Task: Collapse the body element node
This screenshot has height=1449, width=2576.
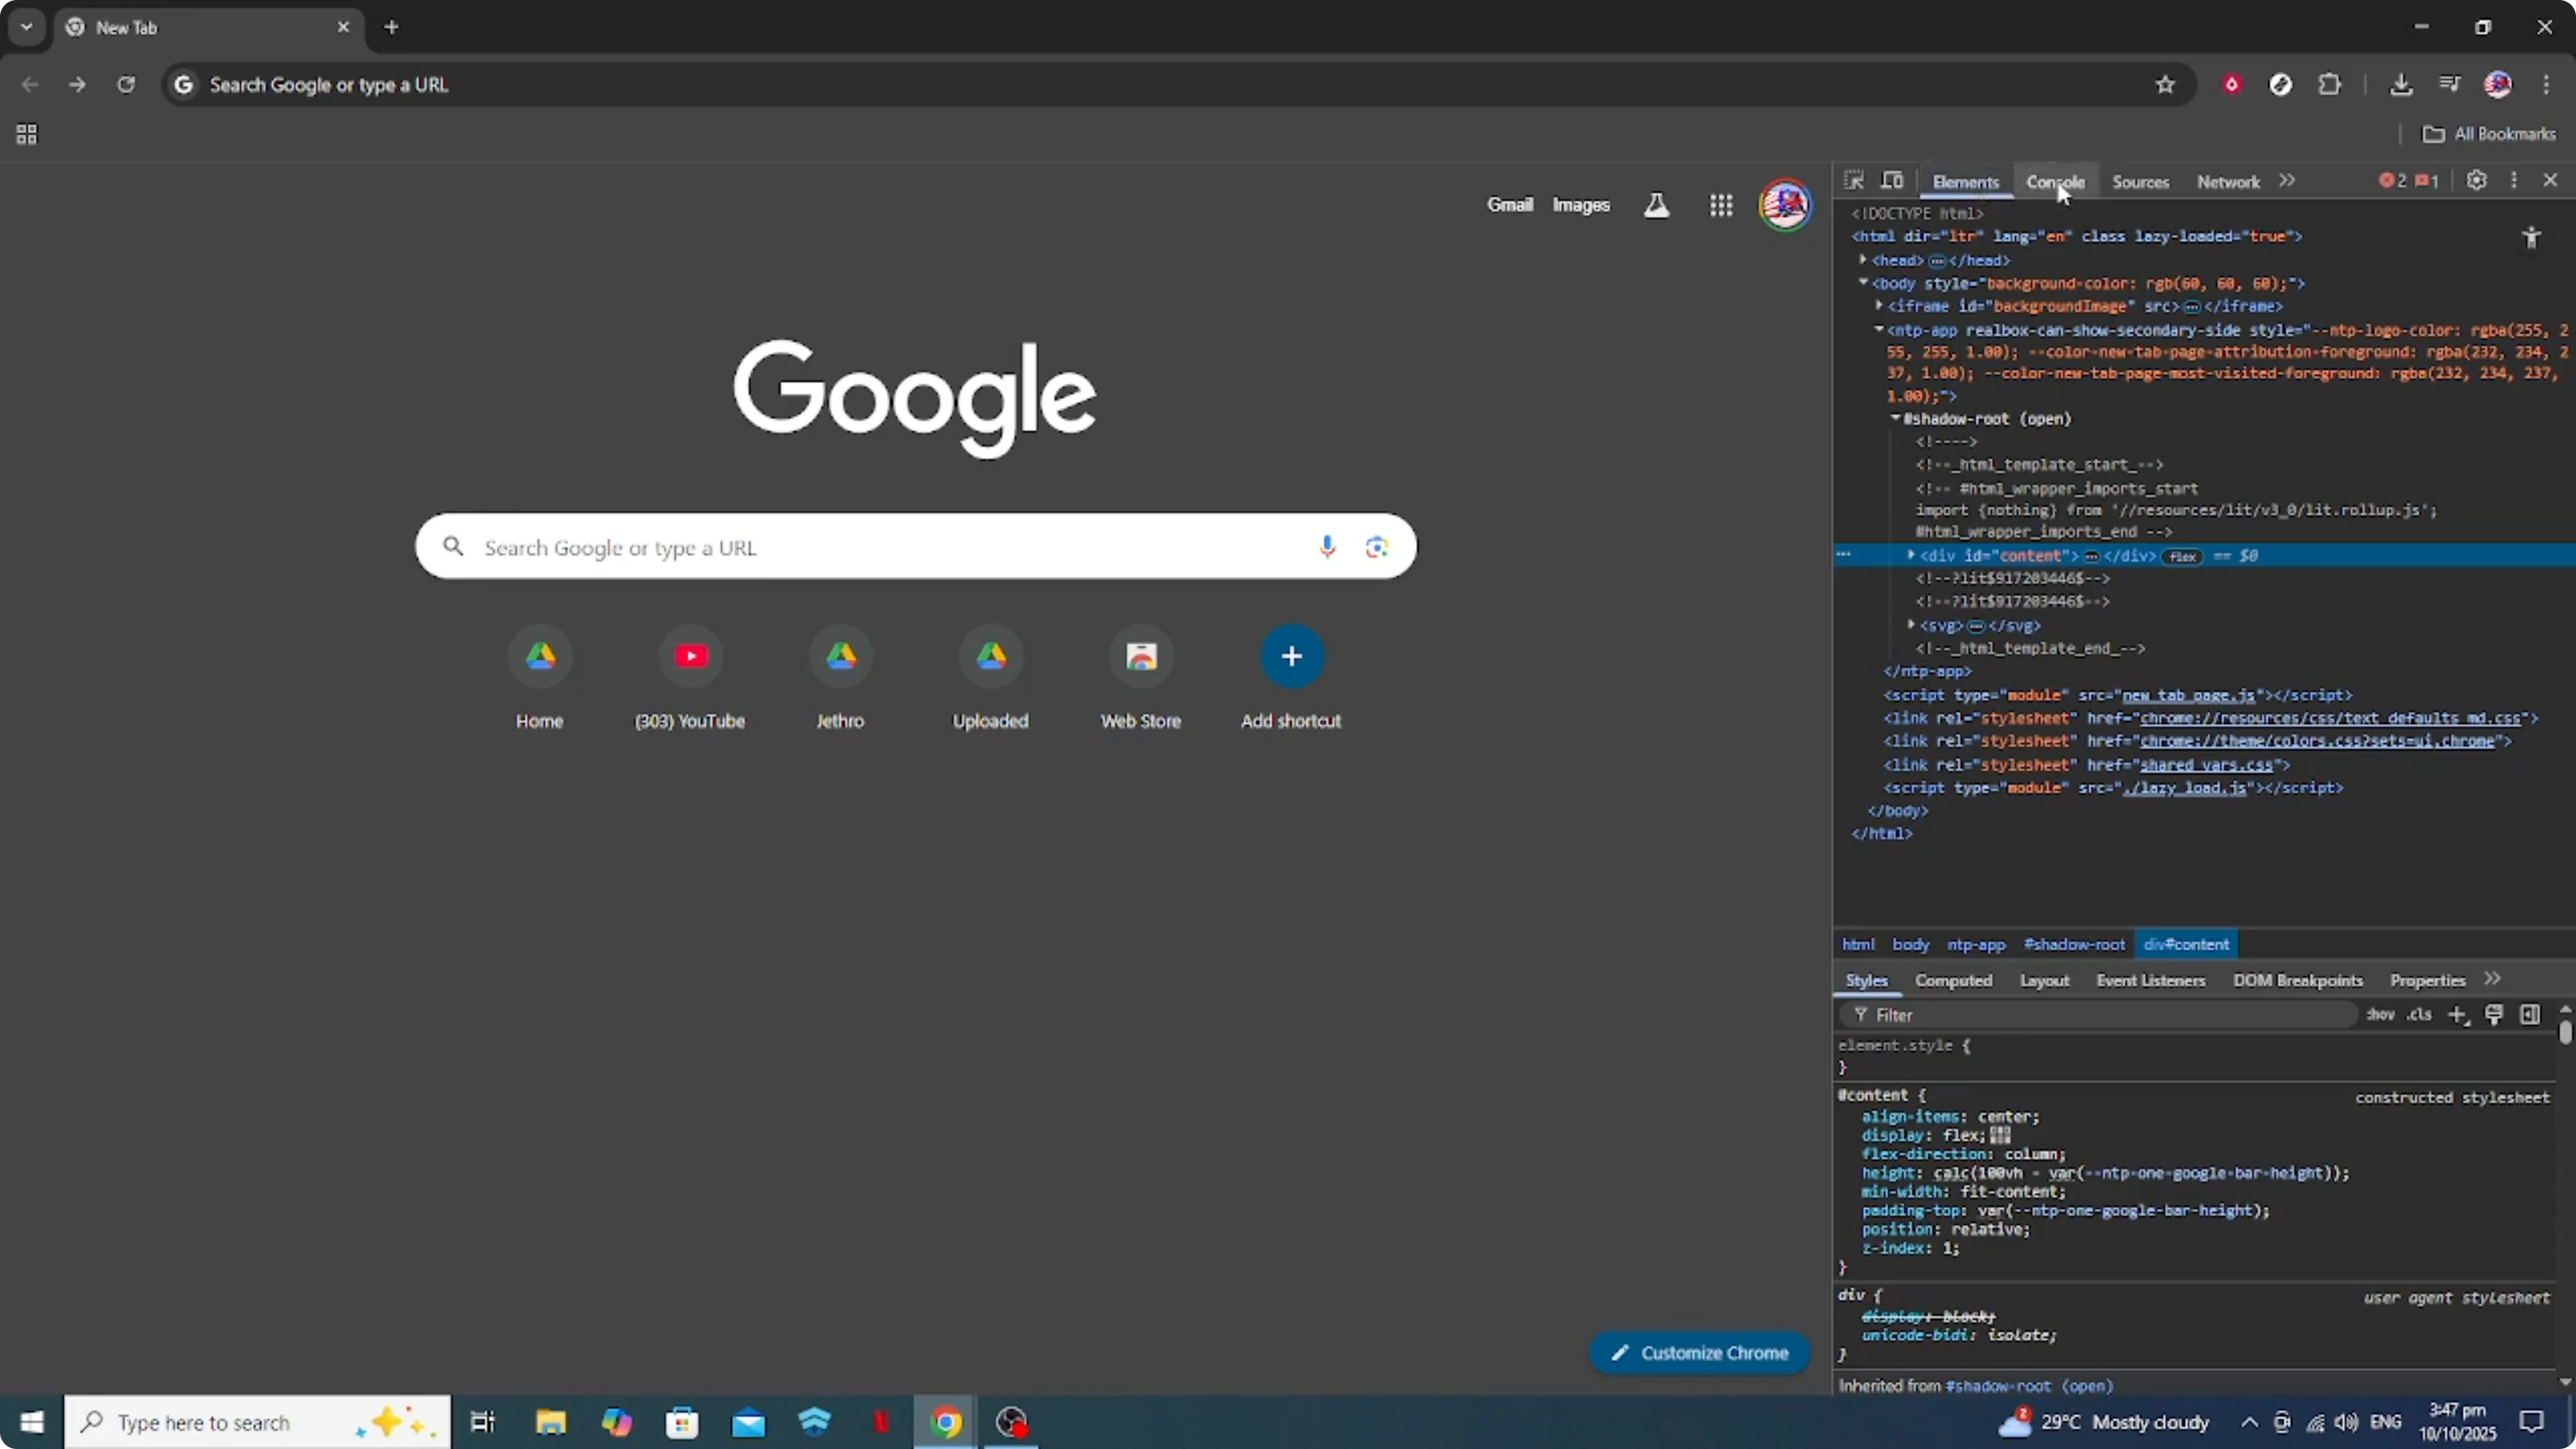Action: 1863,283
